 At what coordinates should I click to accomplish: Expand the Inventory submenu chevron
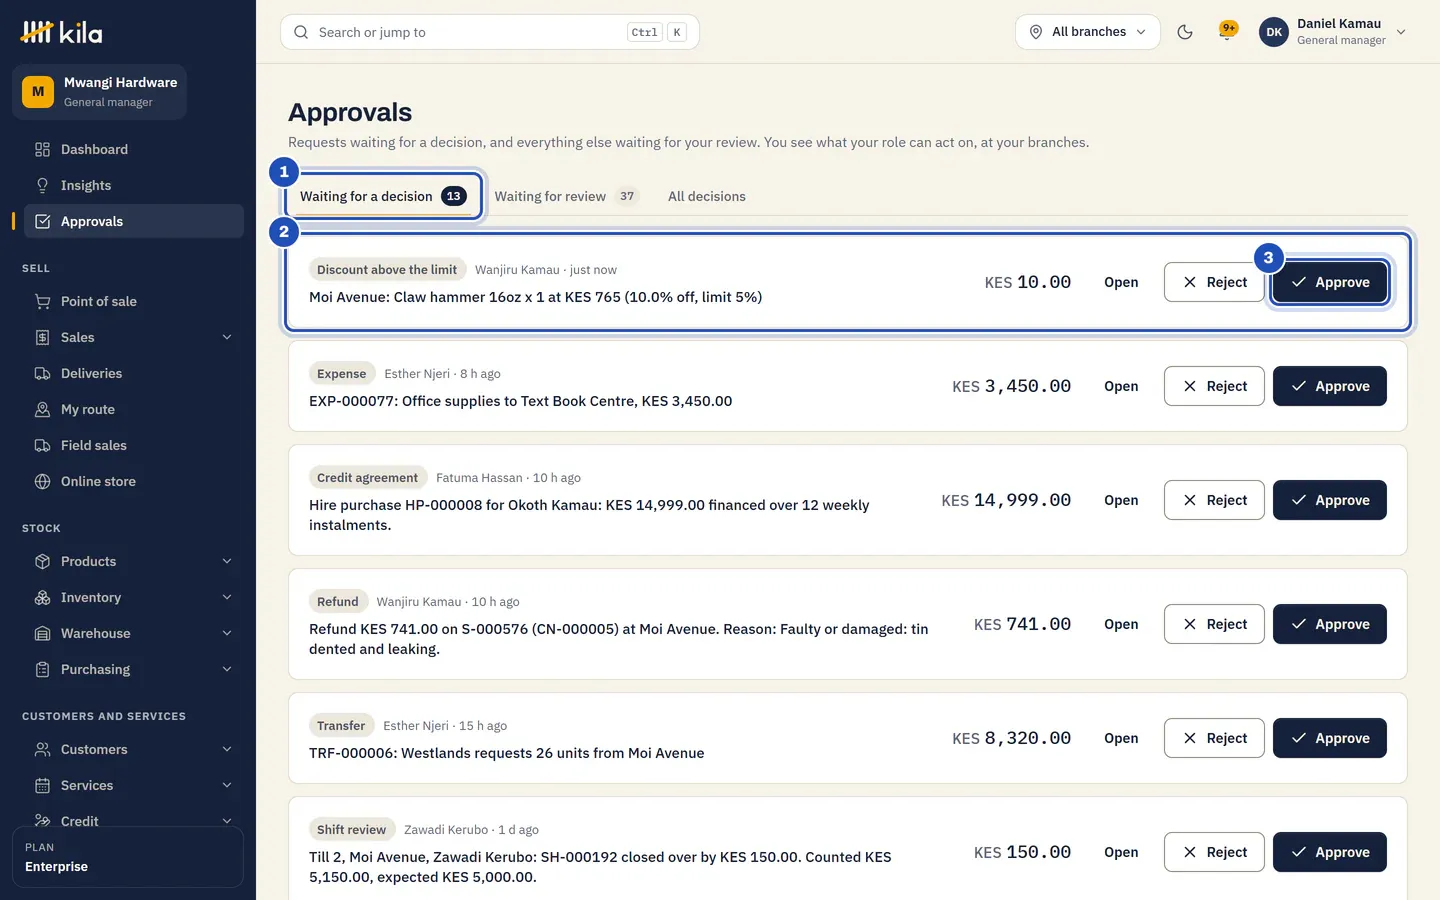[227, 597]
